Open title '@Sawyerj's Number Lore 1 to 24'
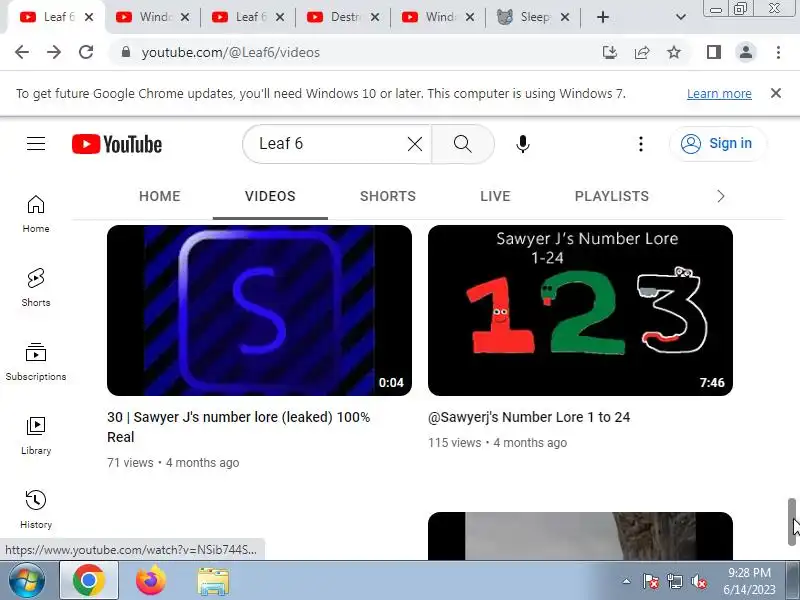 pos(529,417)
